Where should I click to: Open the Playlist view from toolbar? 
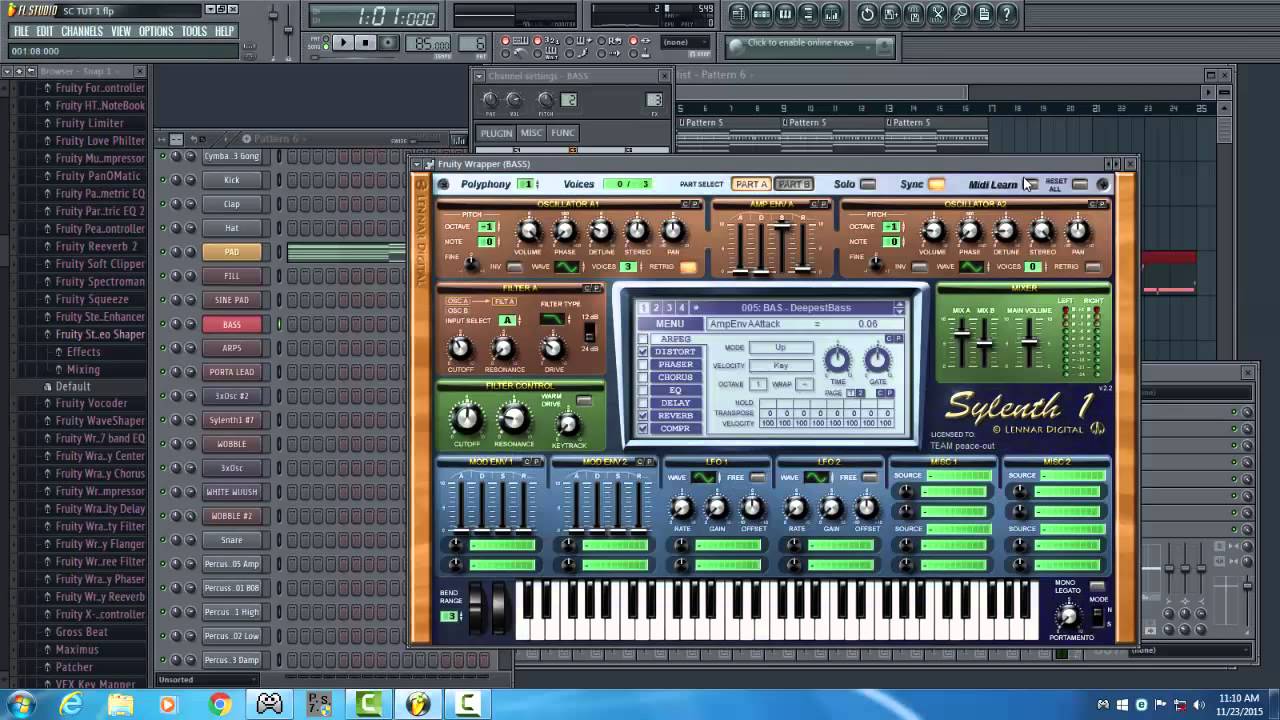coord(738,14)
